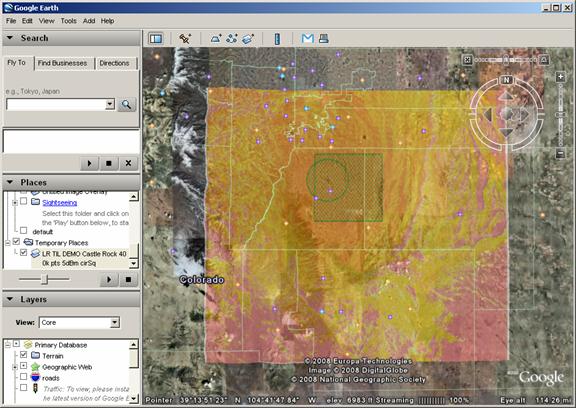576x408 pixels.
Task: Uncheck the Temporary Places checkbox
Action: point(16,242)
